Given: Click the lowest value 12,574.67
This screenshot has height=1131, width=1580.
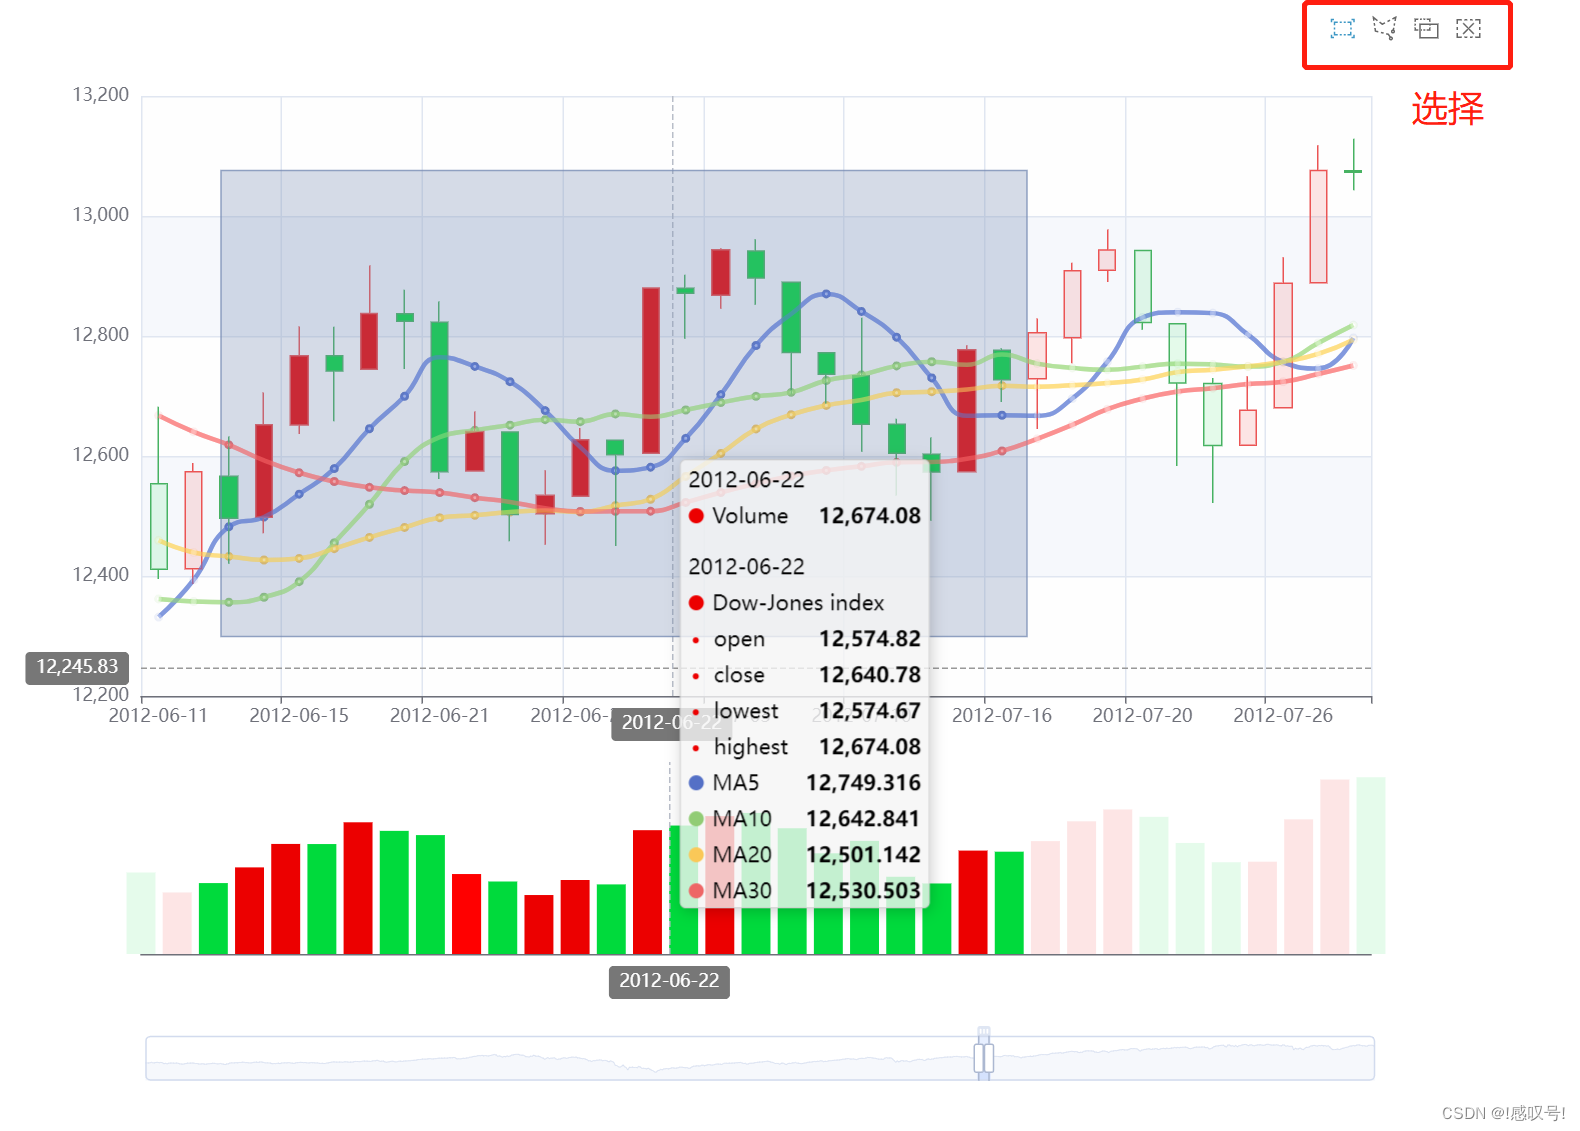Looking at the screenshot, I should pyautogui.click(x=870, y=711).
